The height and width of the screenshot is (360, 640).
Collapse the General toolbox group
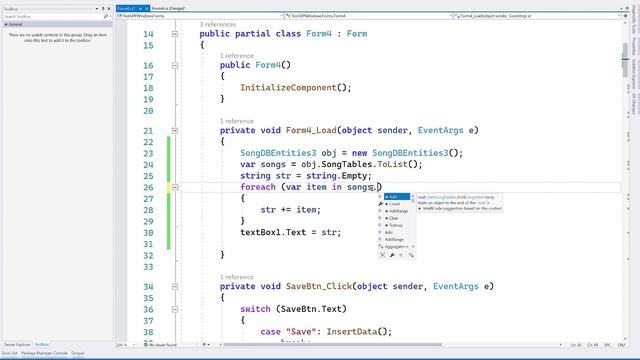(6, 24)
